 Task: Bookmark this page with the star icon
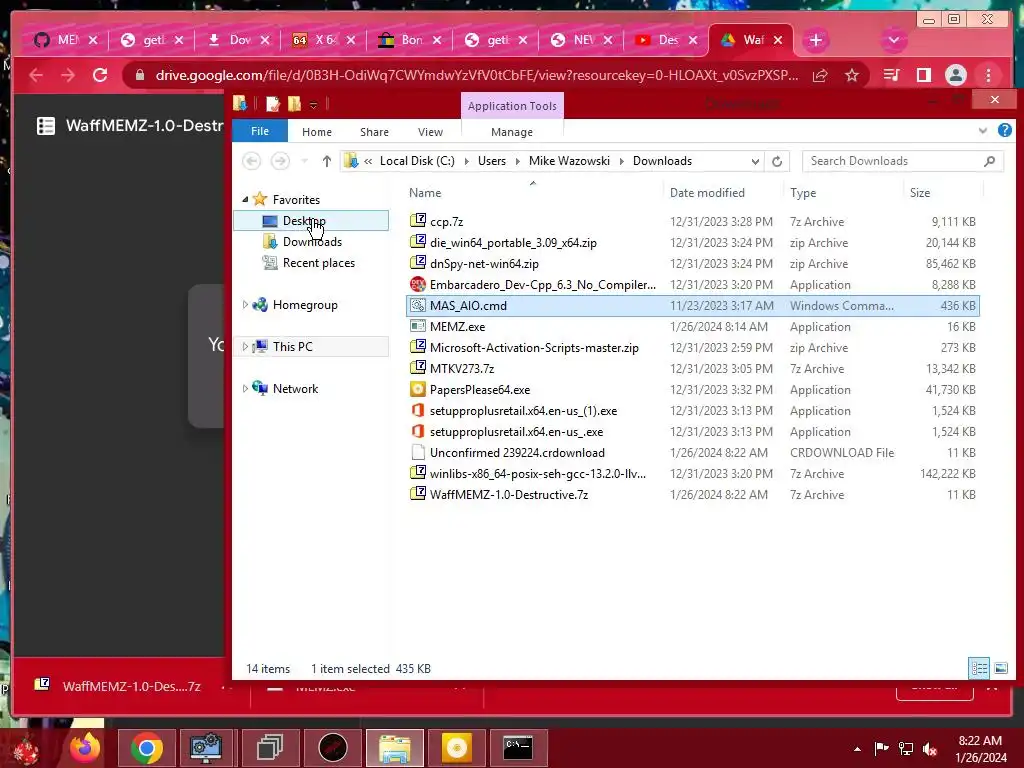point(852,75)
